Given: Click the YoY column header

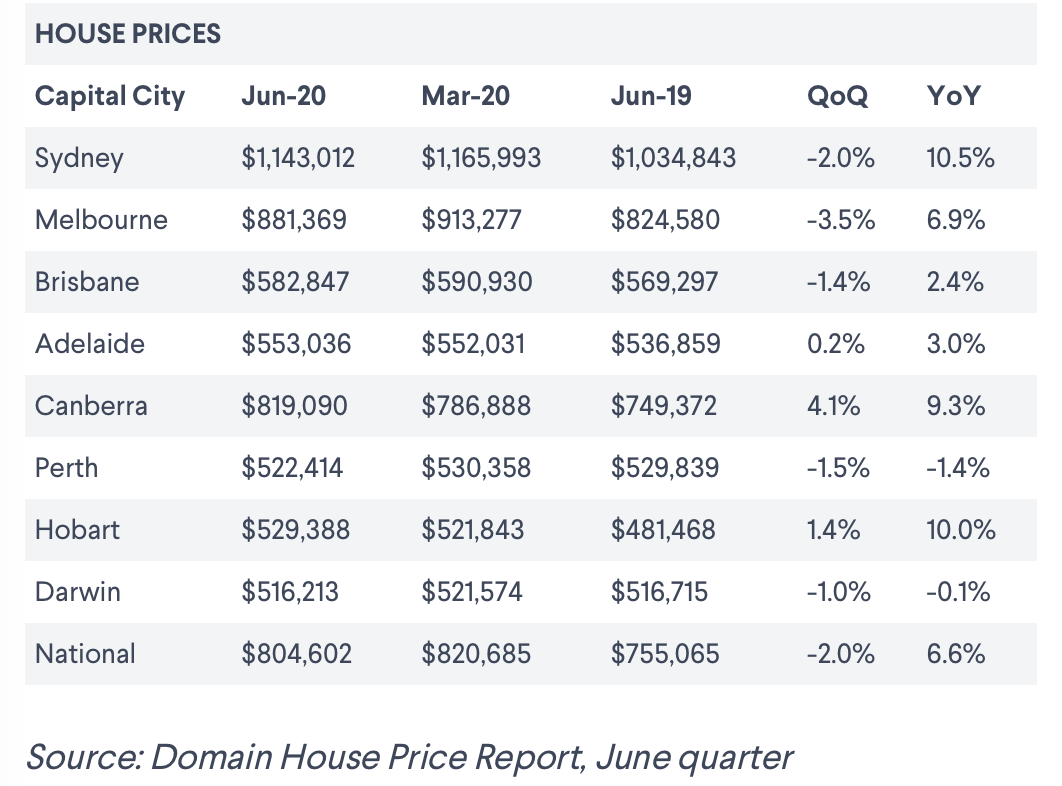Looking at the screenshot, I should [x=954, y=96].
